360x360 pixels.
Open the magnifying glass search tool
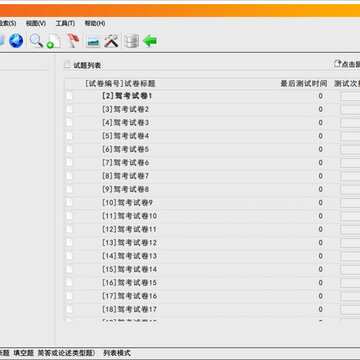coord(36,41)
